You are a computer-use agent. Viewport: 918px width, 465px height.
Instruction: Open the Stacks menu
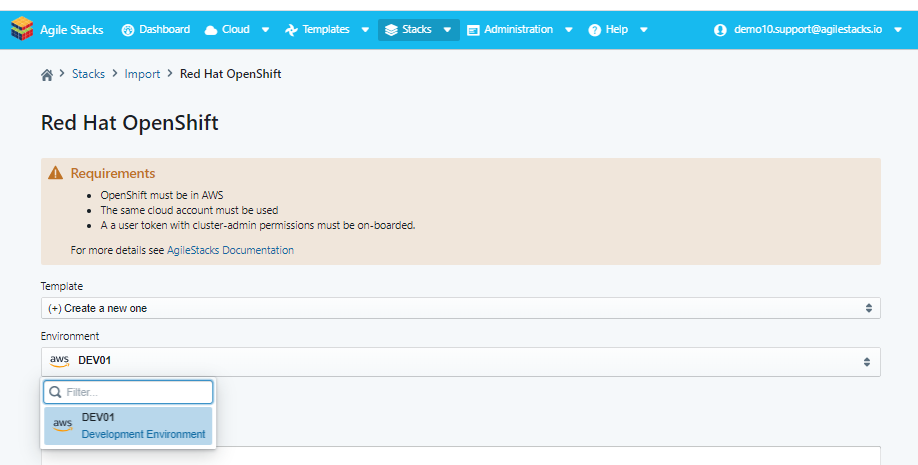pyautogui.click(x=418, y=29)
